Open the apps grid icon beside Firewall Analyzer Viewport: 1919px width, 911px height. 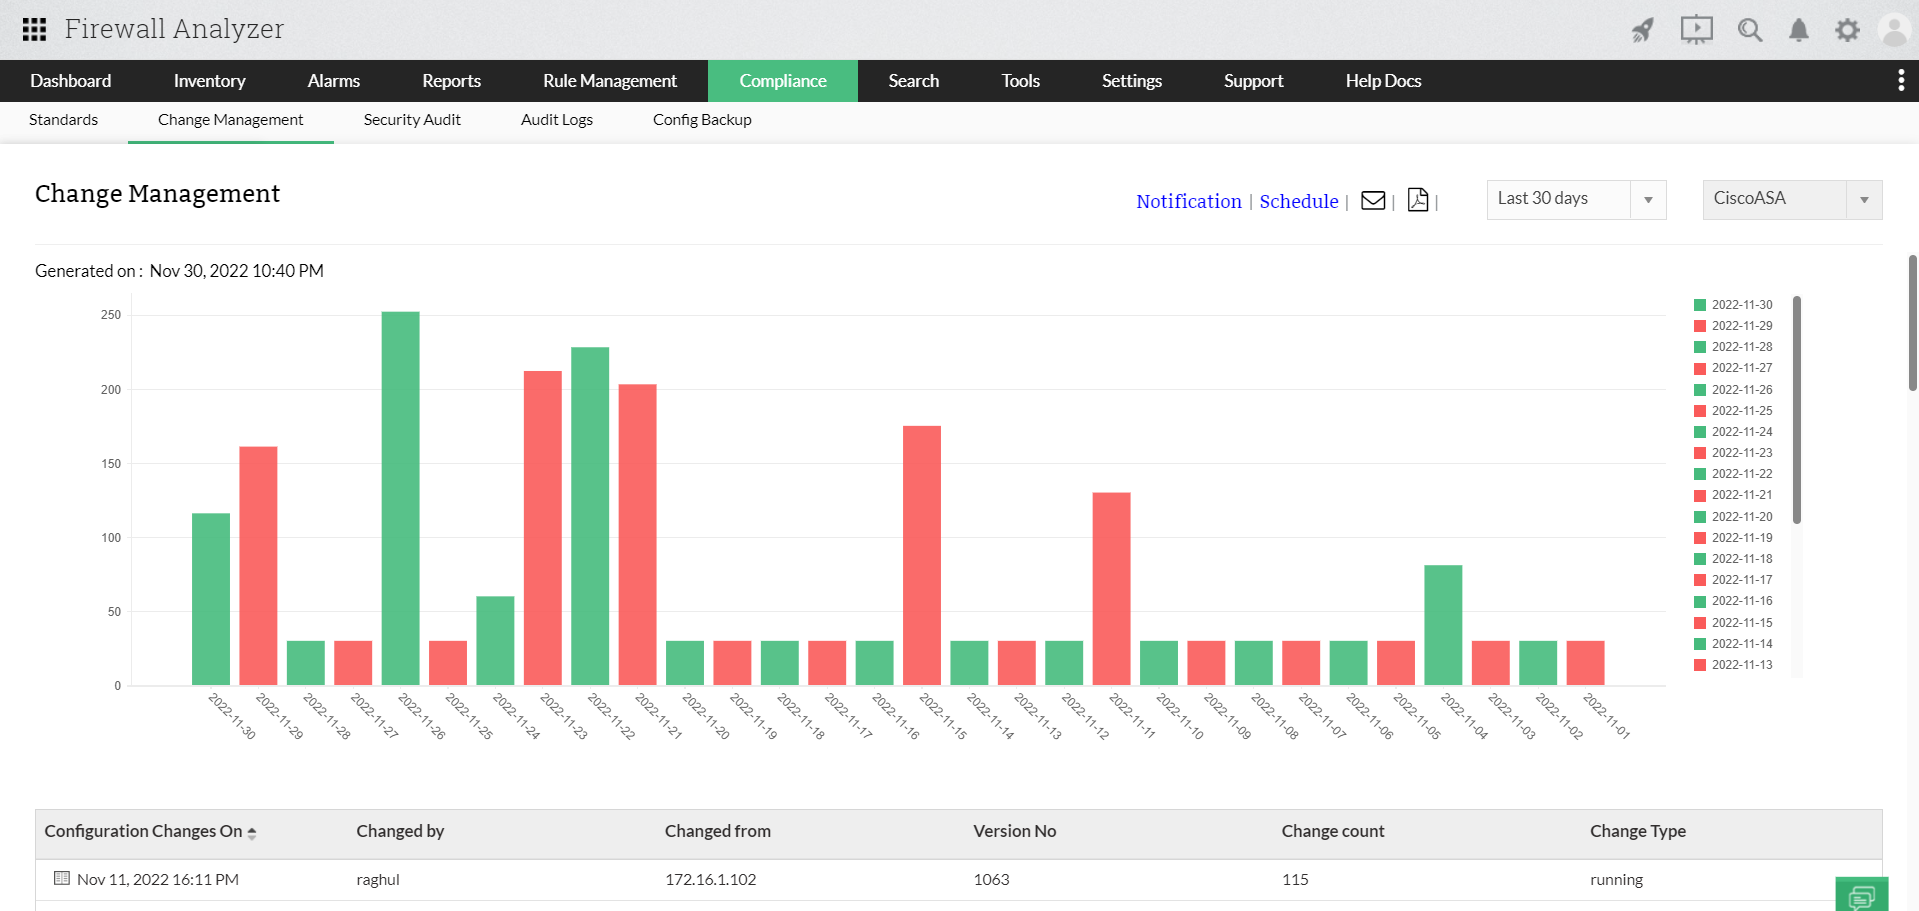[x=33, y=29]
